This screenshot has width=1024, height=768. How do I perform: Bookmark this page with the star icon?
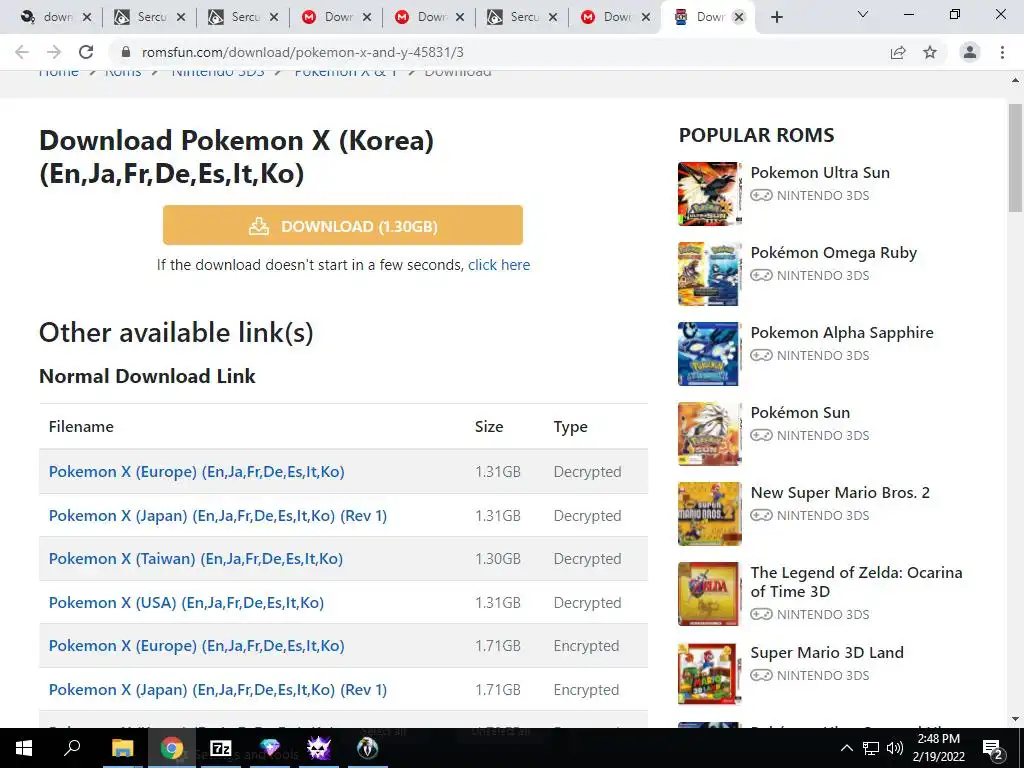[930, 52]
